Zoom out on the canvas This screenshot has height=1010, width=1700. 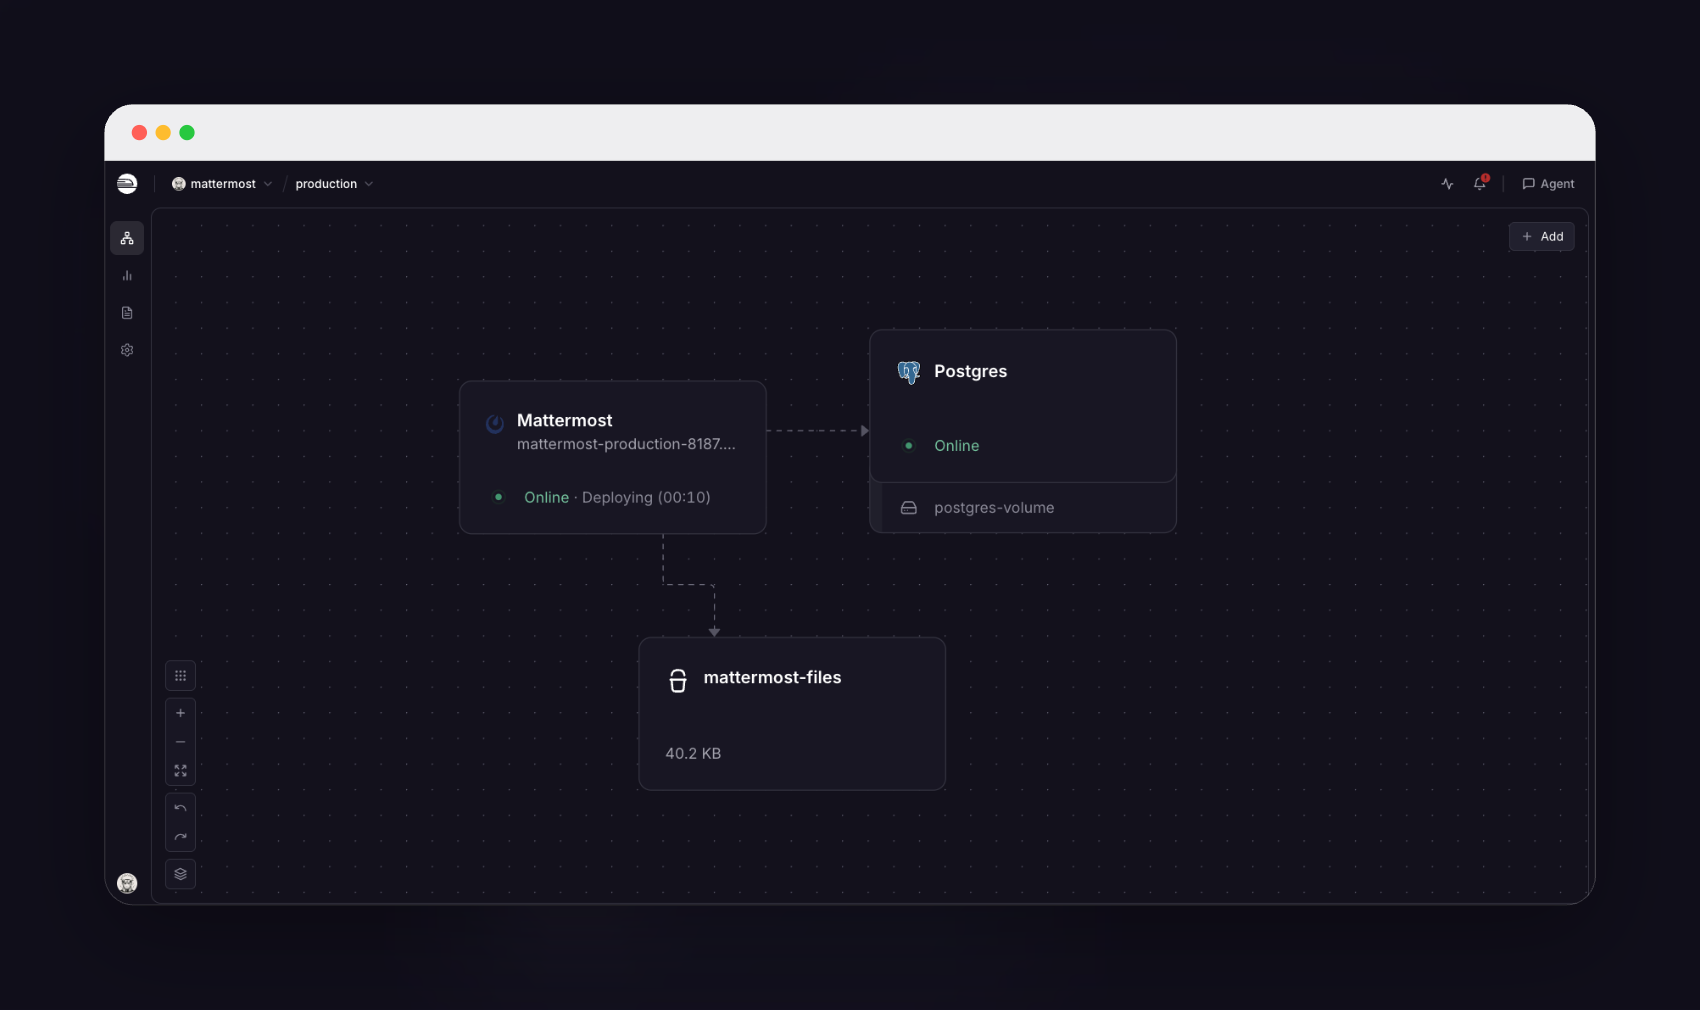[x=180, y=742]
